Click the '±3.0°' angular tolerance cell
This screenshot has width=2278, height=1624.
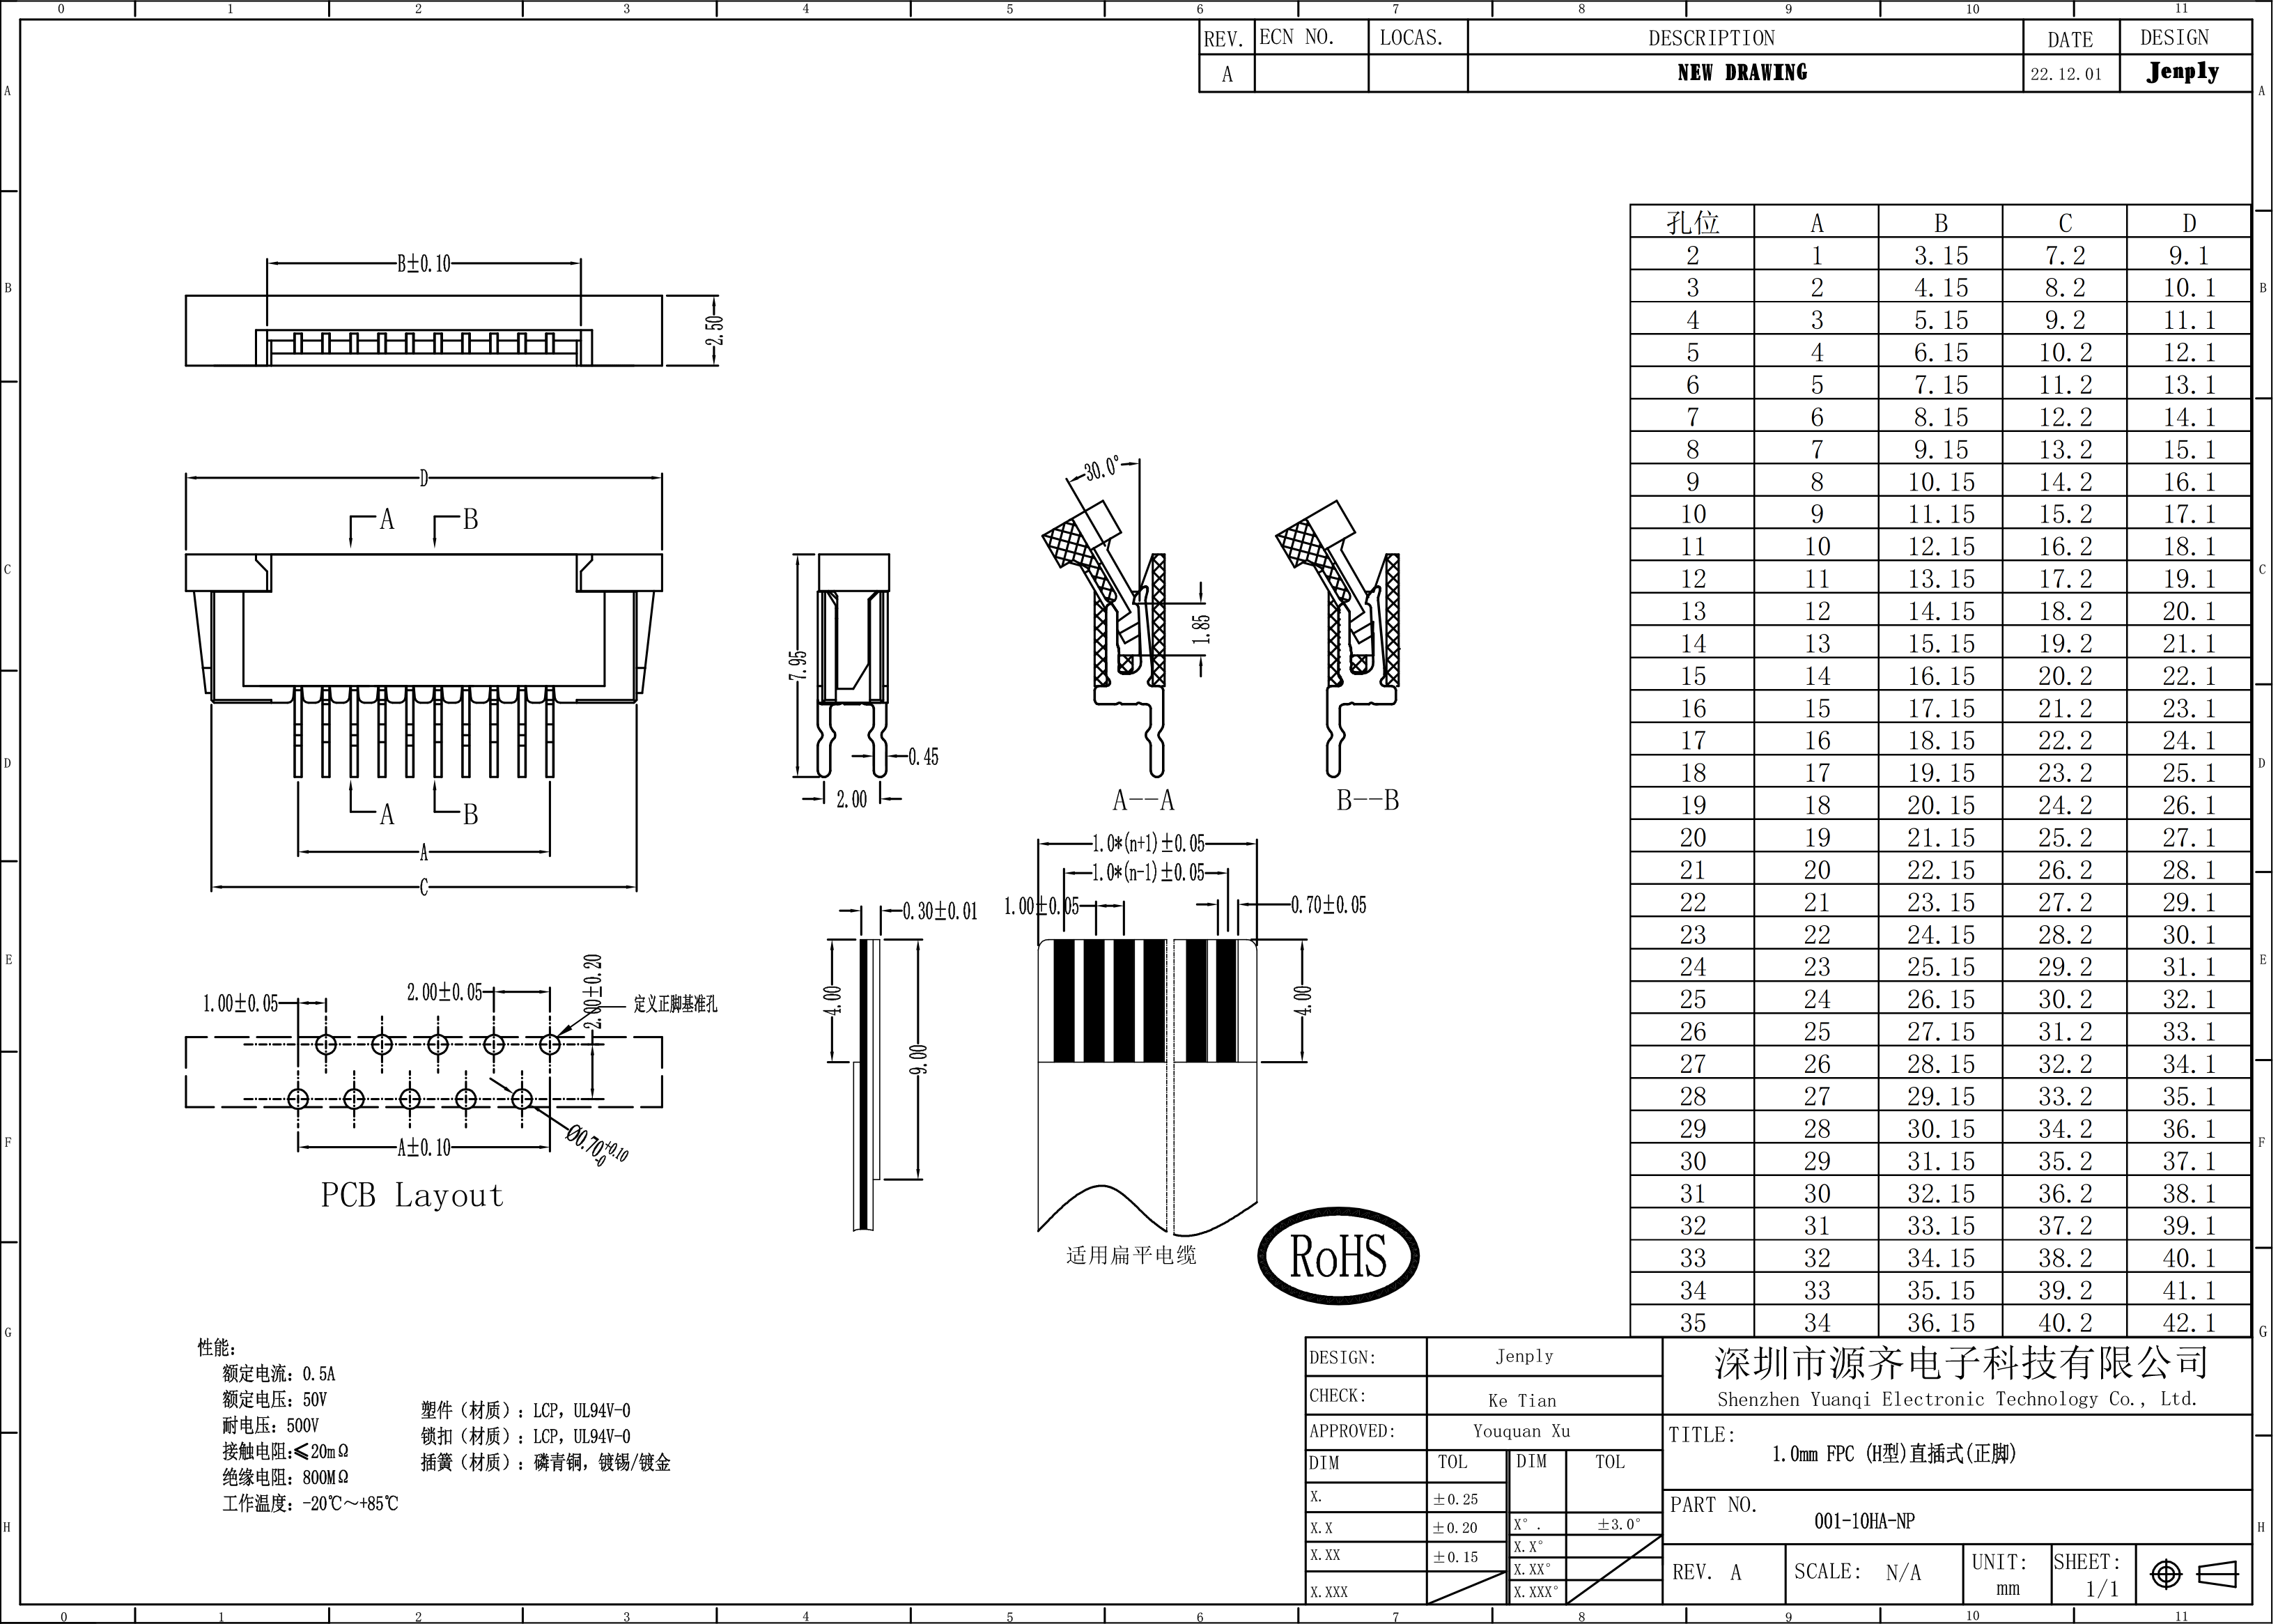(1618, 1525)
